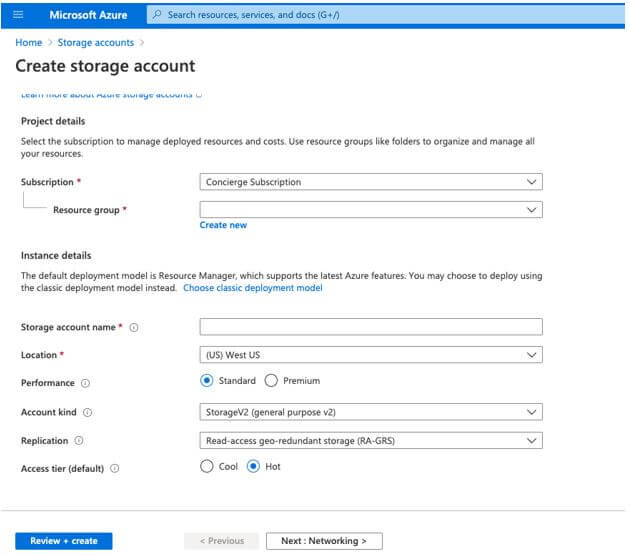Click Create new resource group link

(x=223, y=225)
